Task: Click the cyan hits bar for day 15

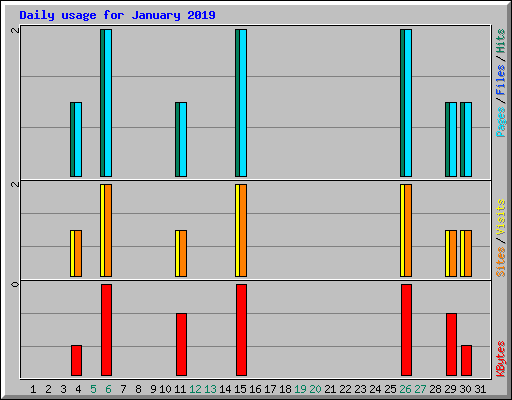Action: [x=243, y=103]
